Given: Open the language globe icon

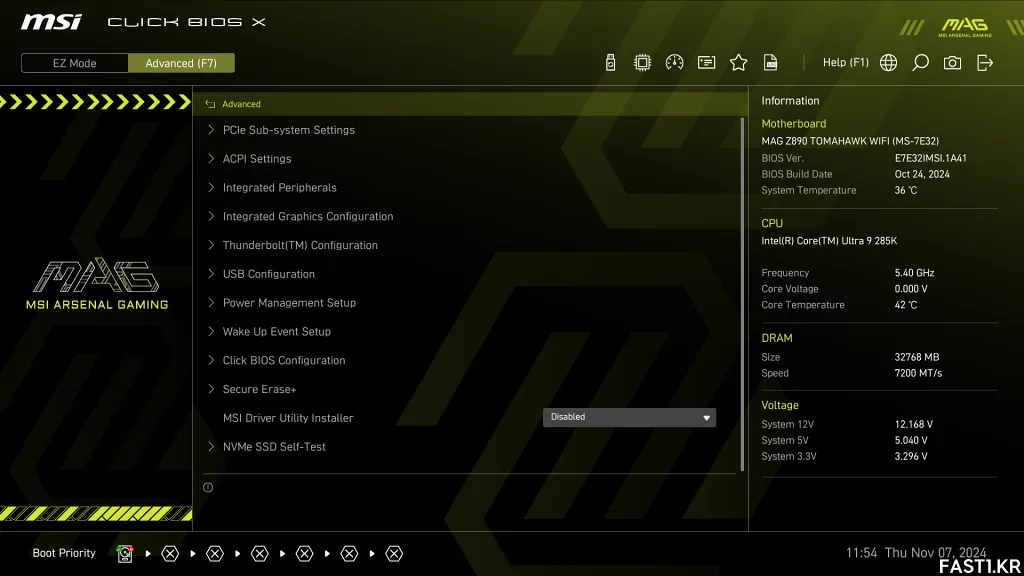Looking at the screenshot, I should pos(888,63).
